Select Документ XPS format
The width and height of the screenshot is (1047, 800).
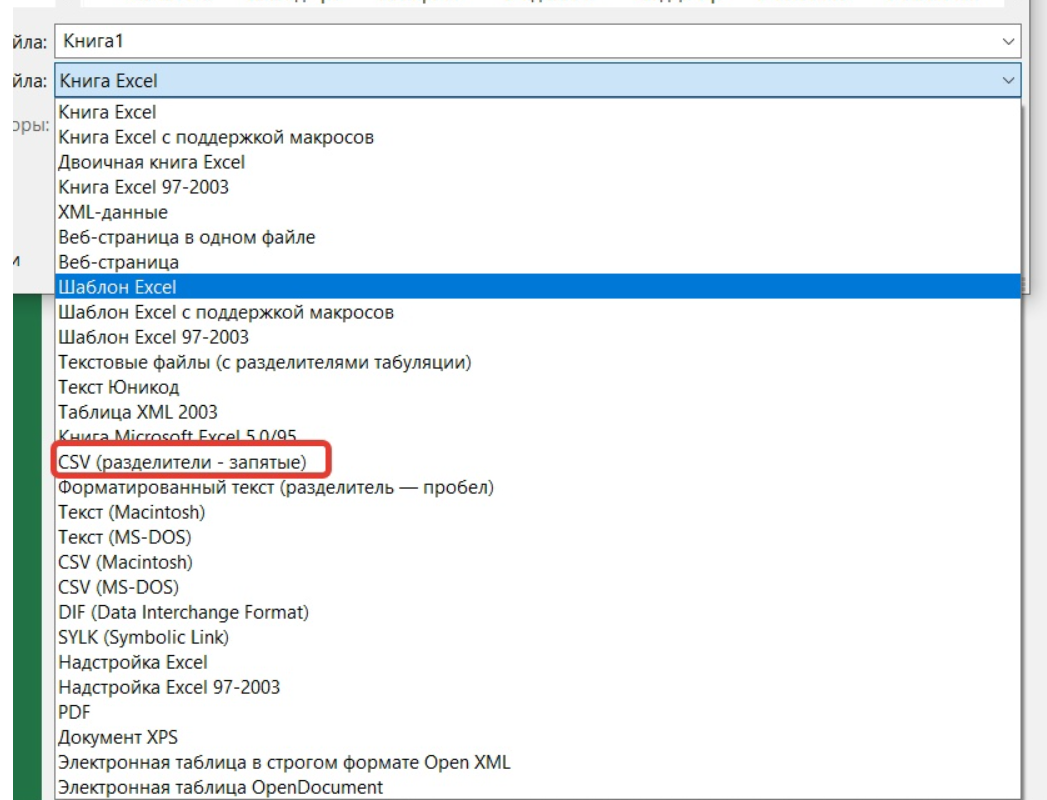pyautogui.click(x=538, y=737)
